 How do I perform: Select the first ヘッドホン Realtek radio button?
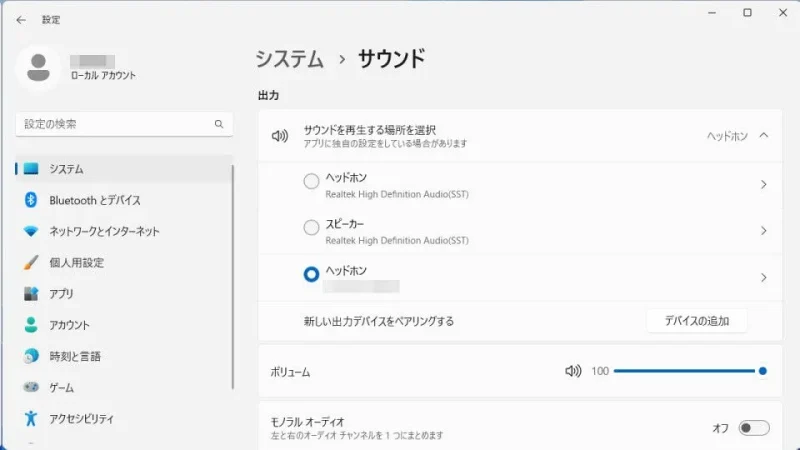(311, 181)
